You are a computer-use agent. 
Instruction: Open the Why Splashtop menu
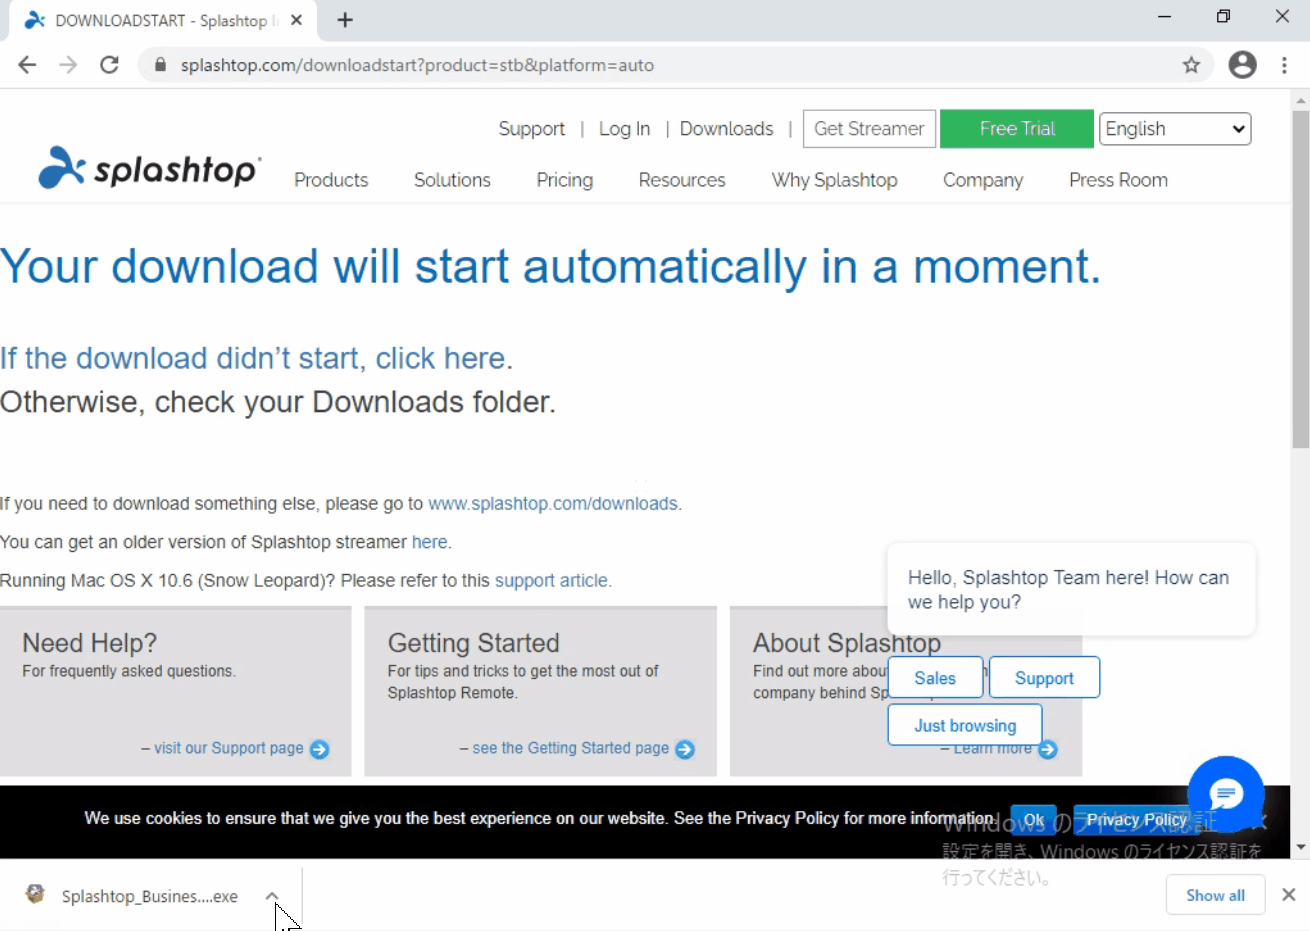point(834,180)
